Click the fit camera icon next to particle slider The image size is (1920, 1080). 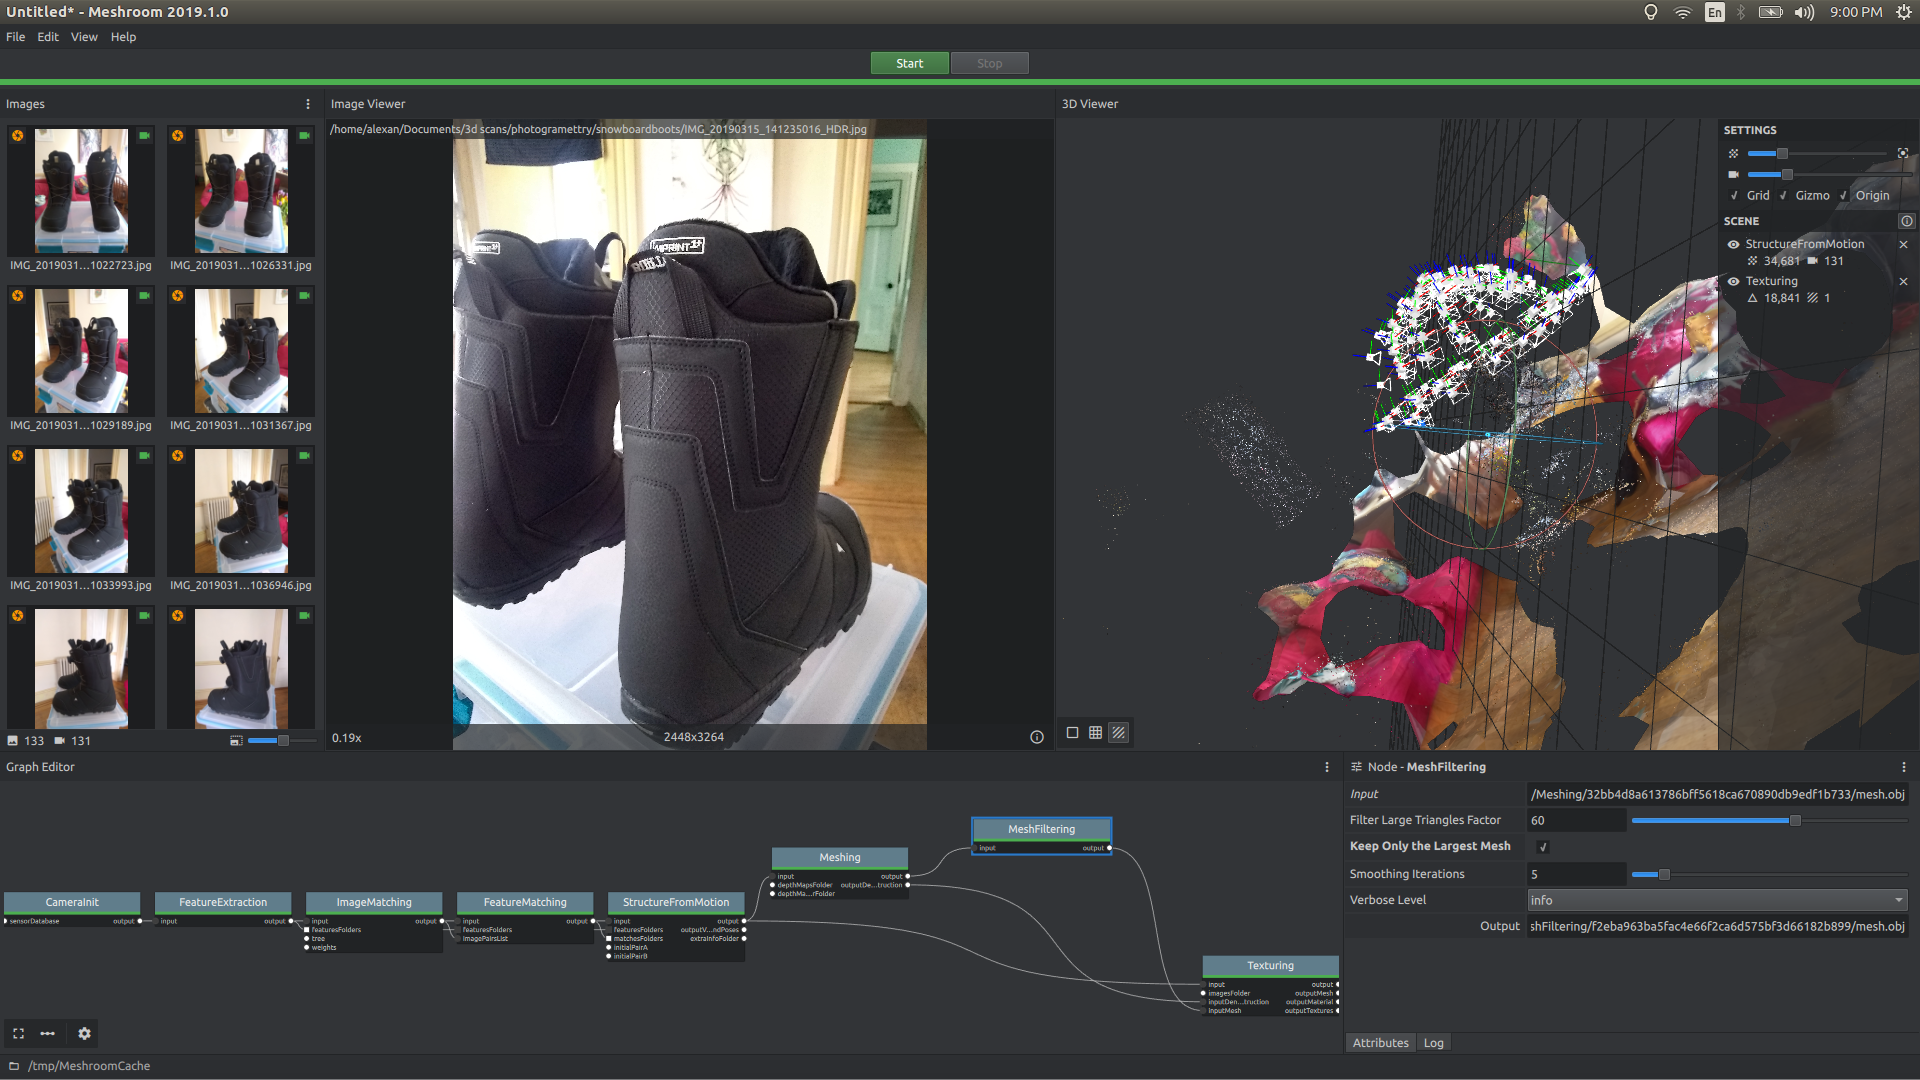coord(1904,153)
